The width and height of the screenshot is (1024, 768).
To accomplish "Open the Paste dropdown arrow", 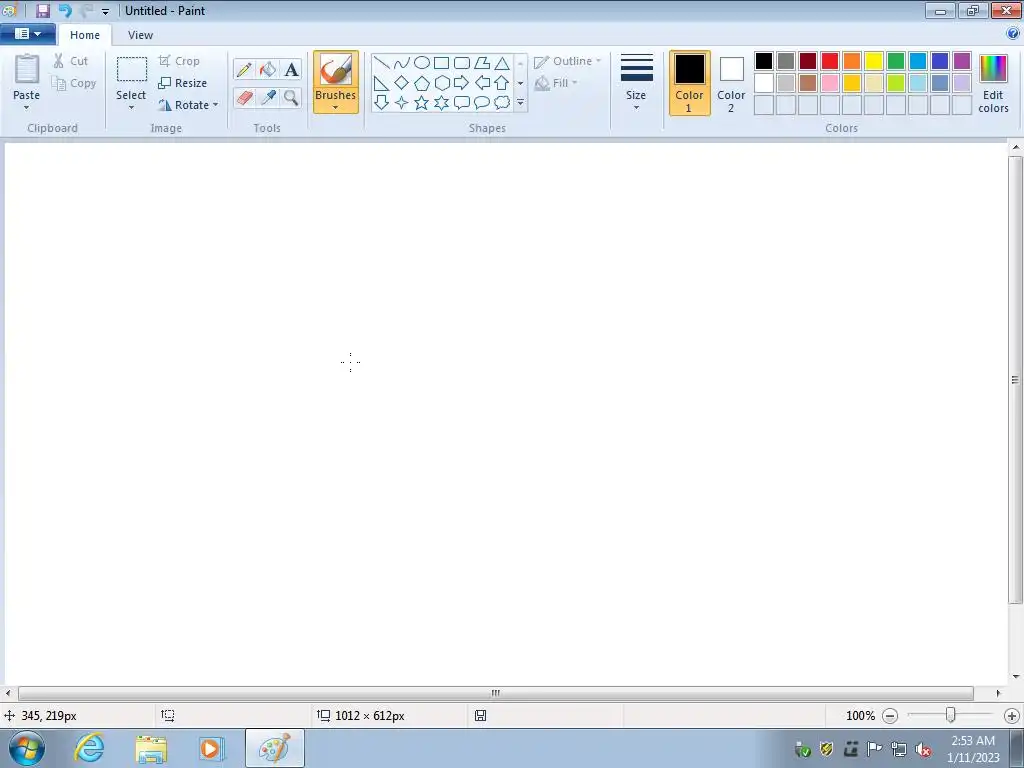I will (x=26, y=108).
